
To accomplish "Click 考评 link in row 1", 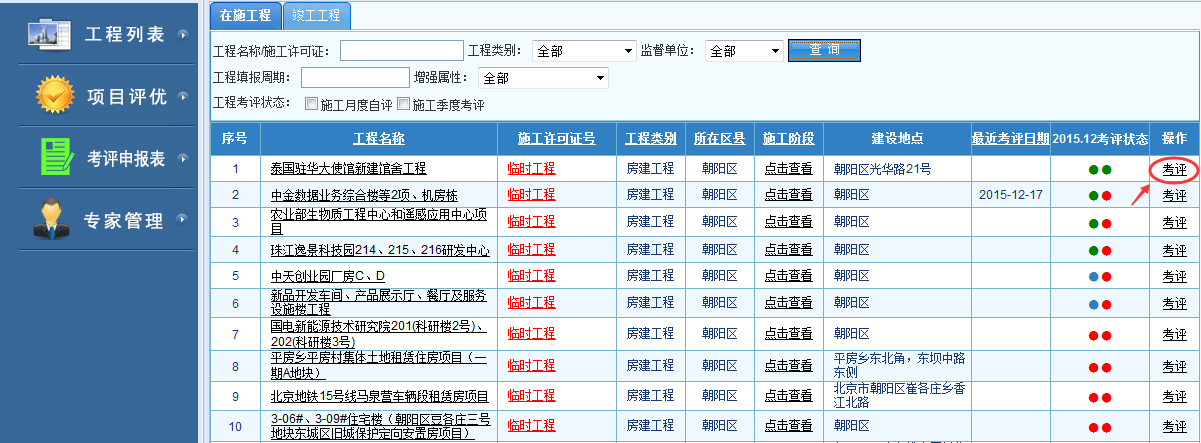I will click(1174, 169).
